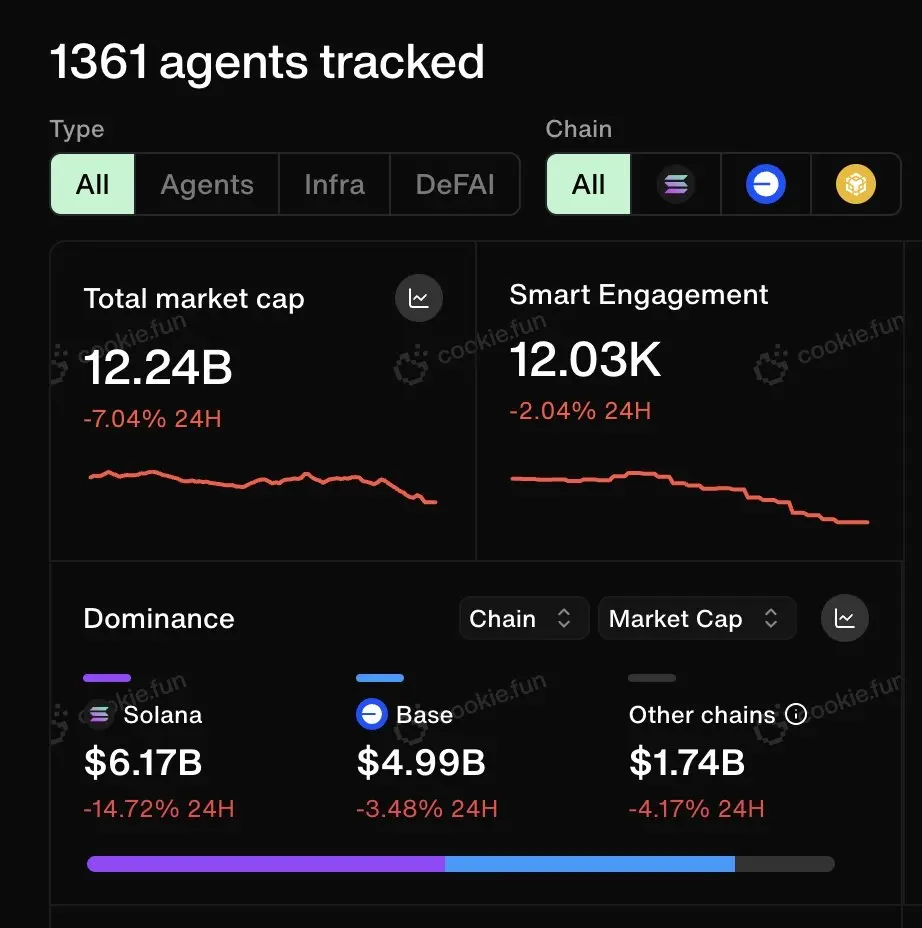Viewport: 922px width, 928px height.
Task: Click the Smart Engagement trend line chart
Action: point(690,495)
